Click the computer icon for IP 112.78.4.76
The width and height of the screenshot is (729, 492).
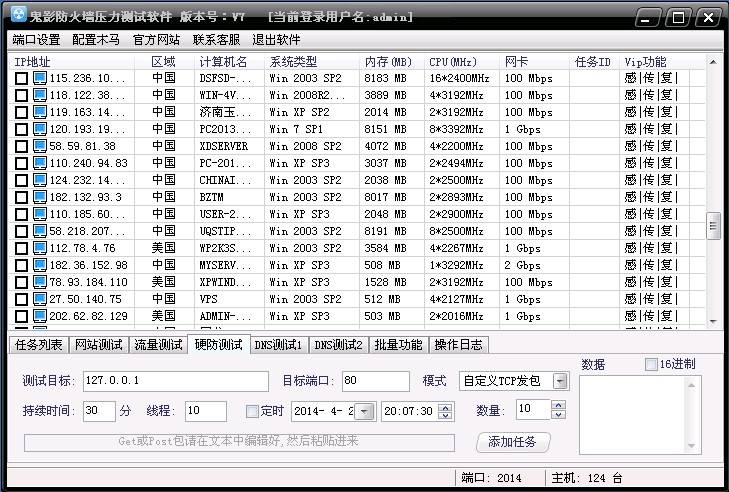pyautogui.click(x=40, y=248)
